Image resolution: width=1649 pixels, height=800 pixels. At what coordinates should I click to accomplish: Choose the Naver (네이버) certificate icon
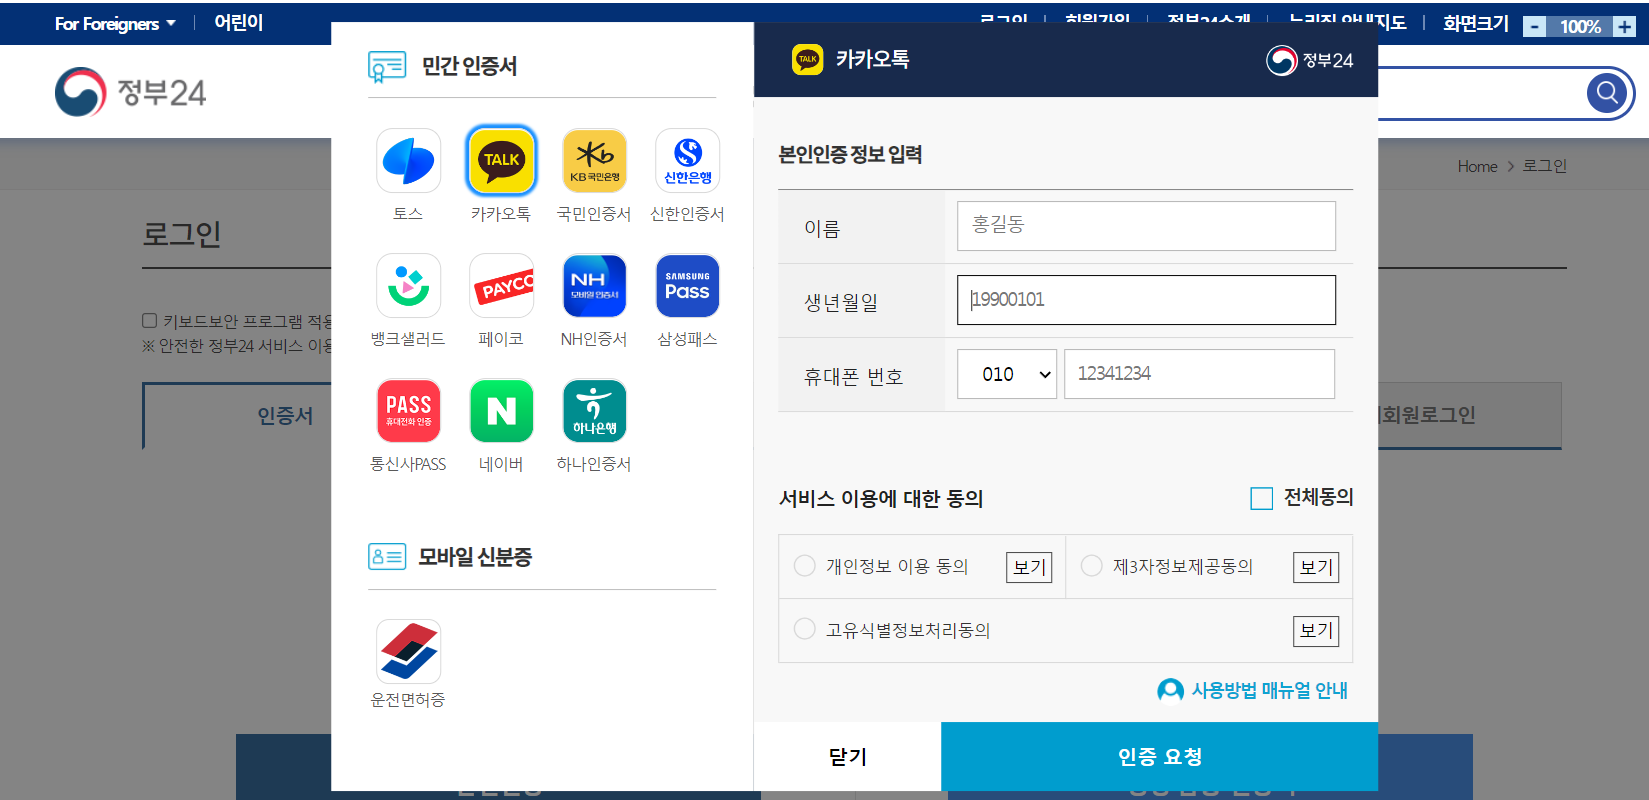pos(501,411)
